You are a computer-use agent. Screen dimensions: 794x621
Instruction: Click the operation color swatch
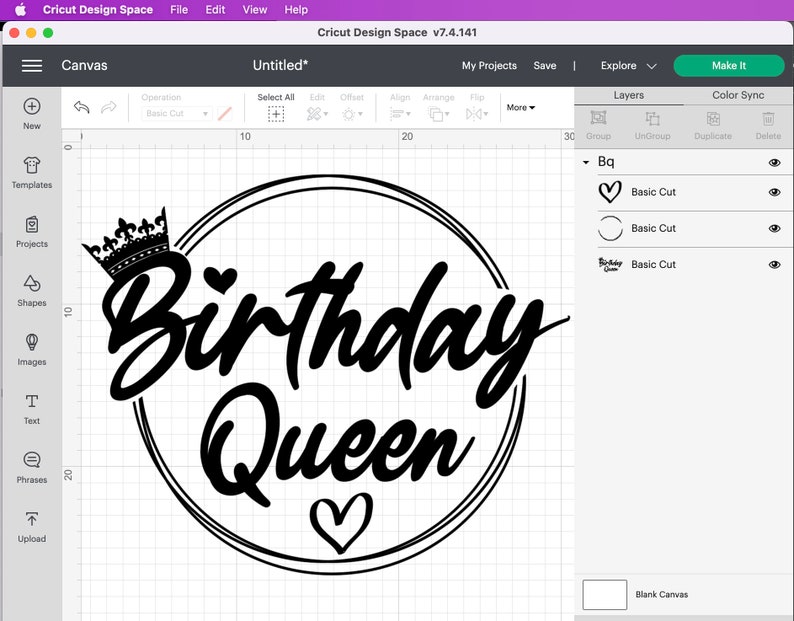tap(224, 113)
